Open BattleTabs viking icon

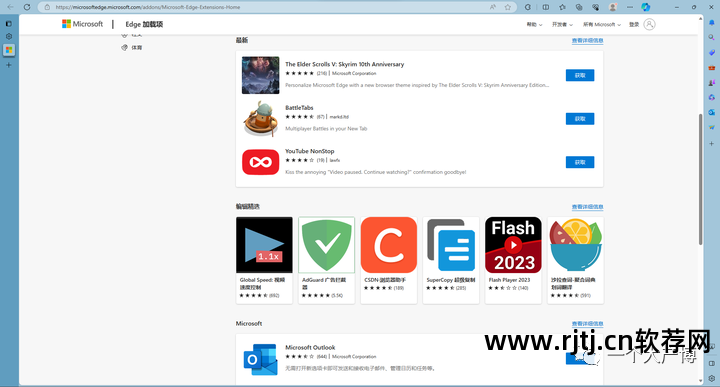[x=260, y=118]
